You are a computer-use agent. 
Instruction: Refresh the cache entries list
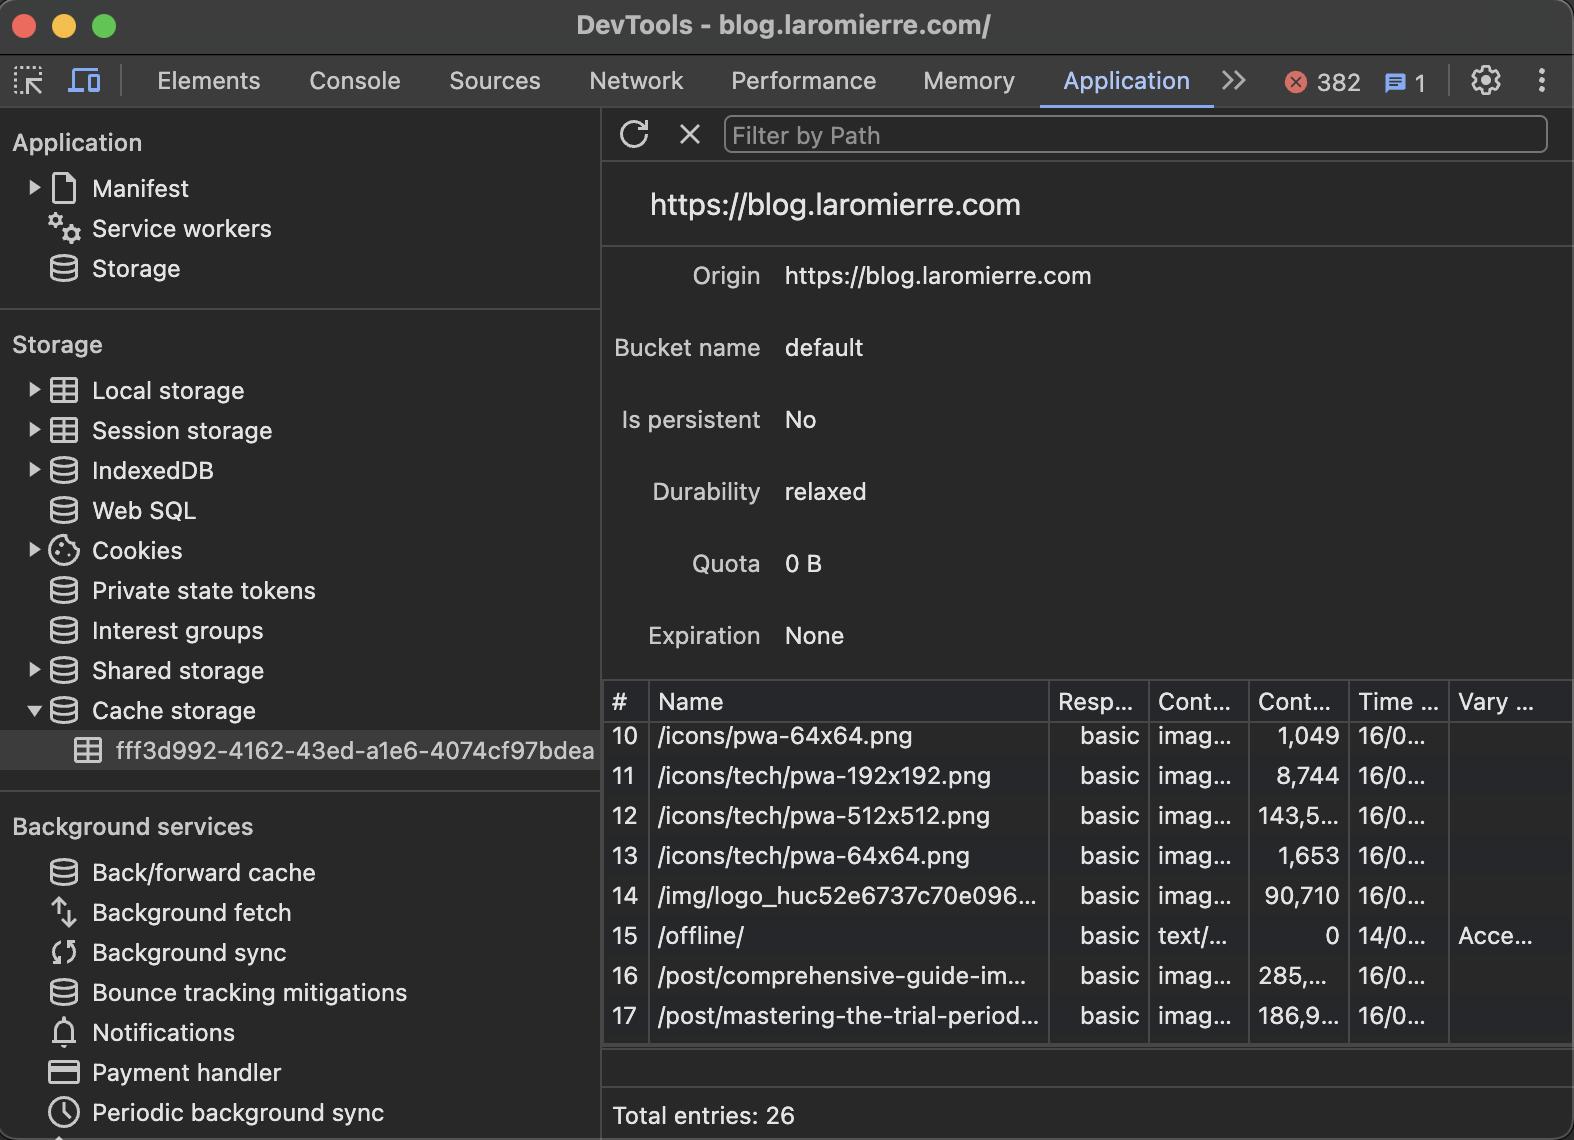(x=634, y=134)
